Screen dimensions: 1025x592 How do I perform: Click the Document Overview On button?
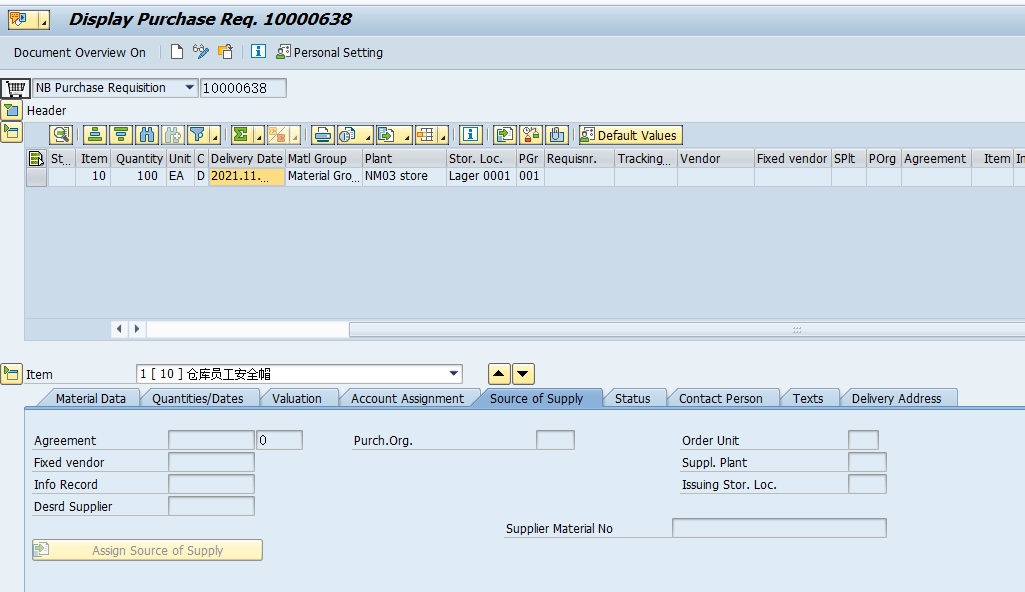pos(79,52)
